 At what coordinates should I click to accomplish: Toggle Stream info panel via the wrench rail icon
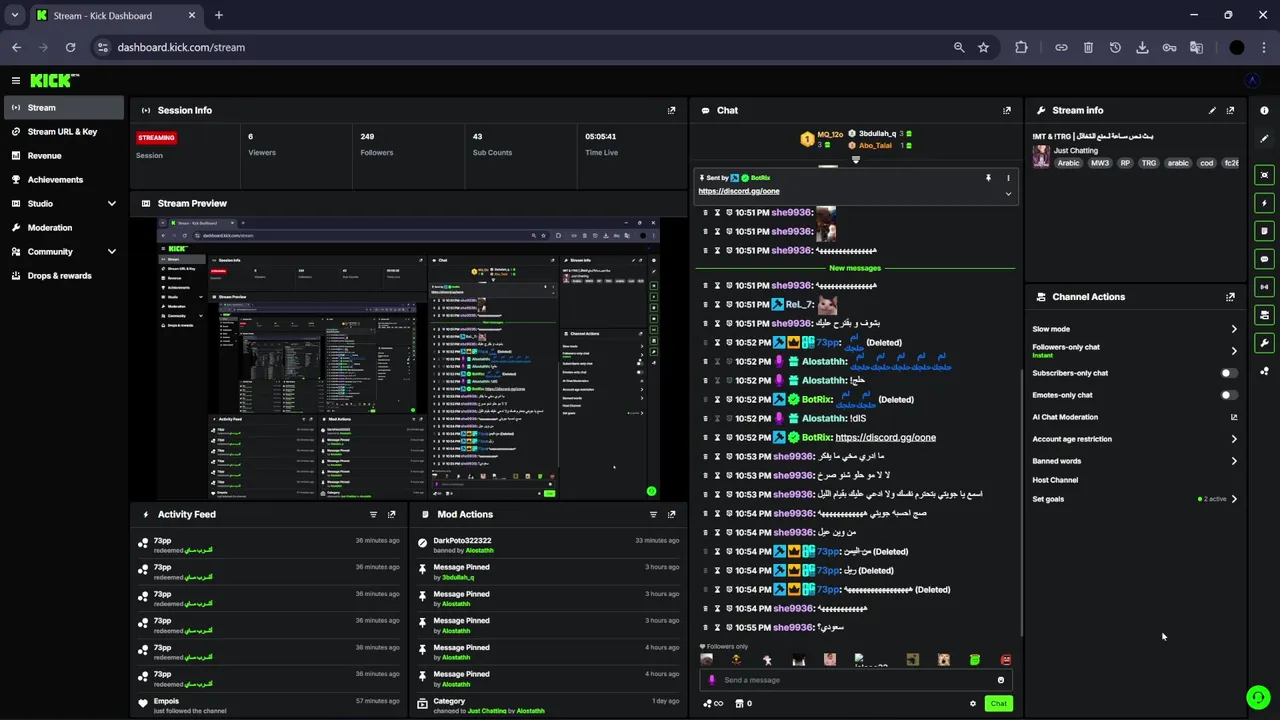coord(1264,343)
